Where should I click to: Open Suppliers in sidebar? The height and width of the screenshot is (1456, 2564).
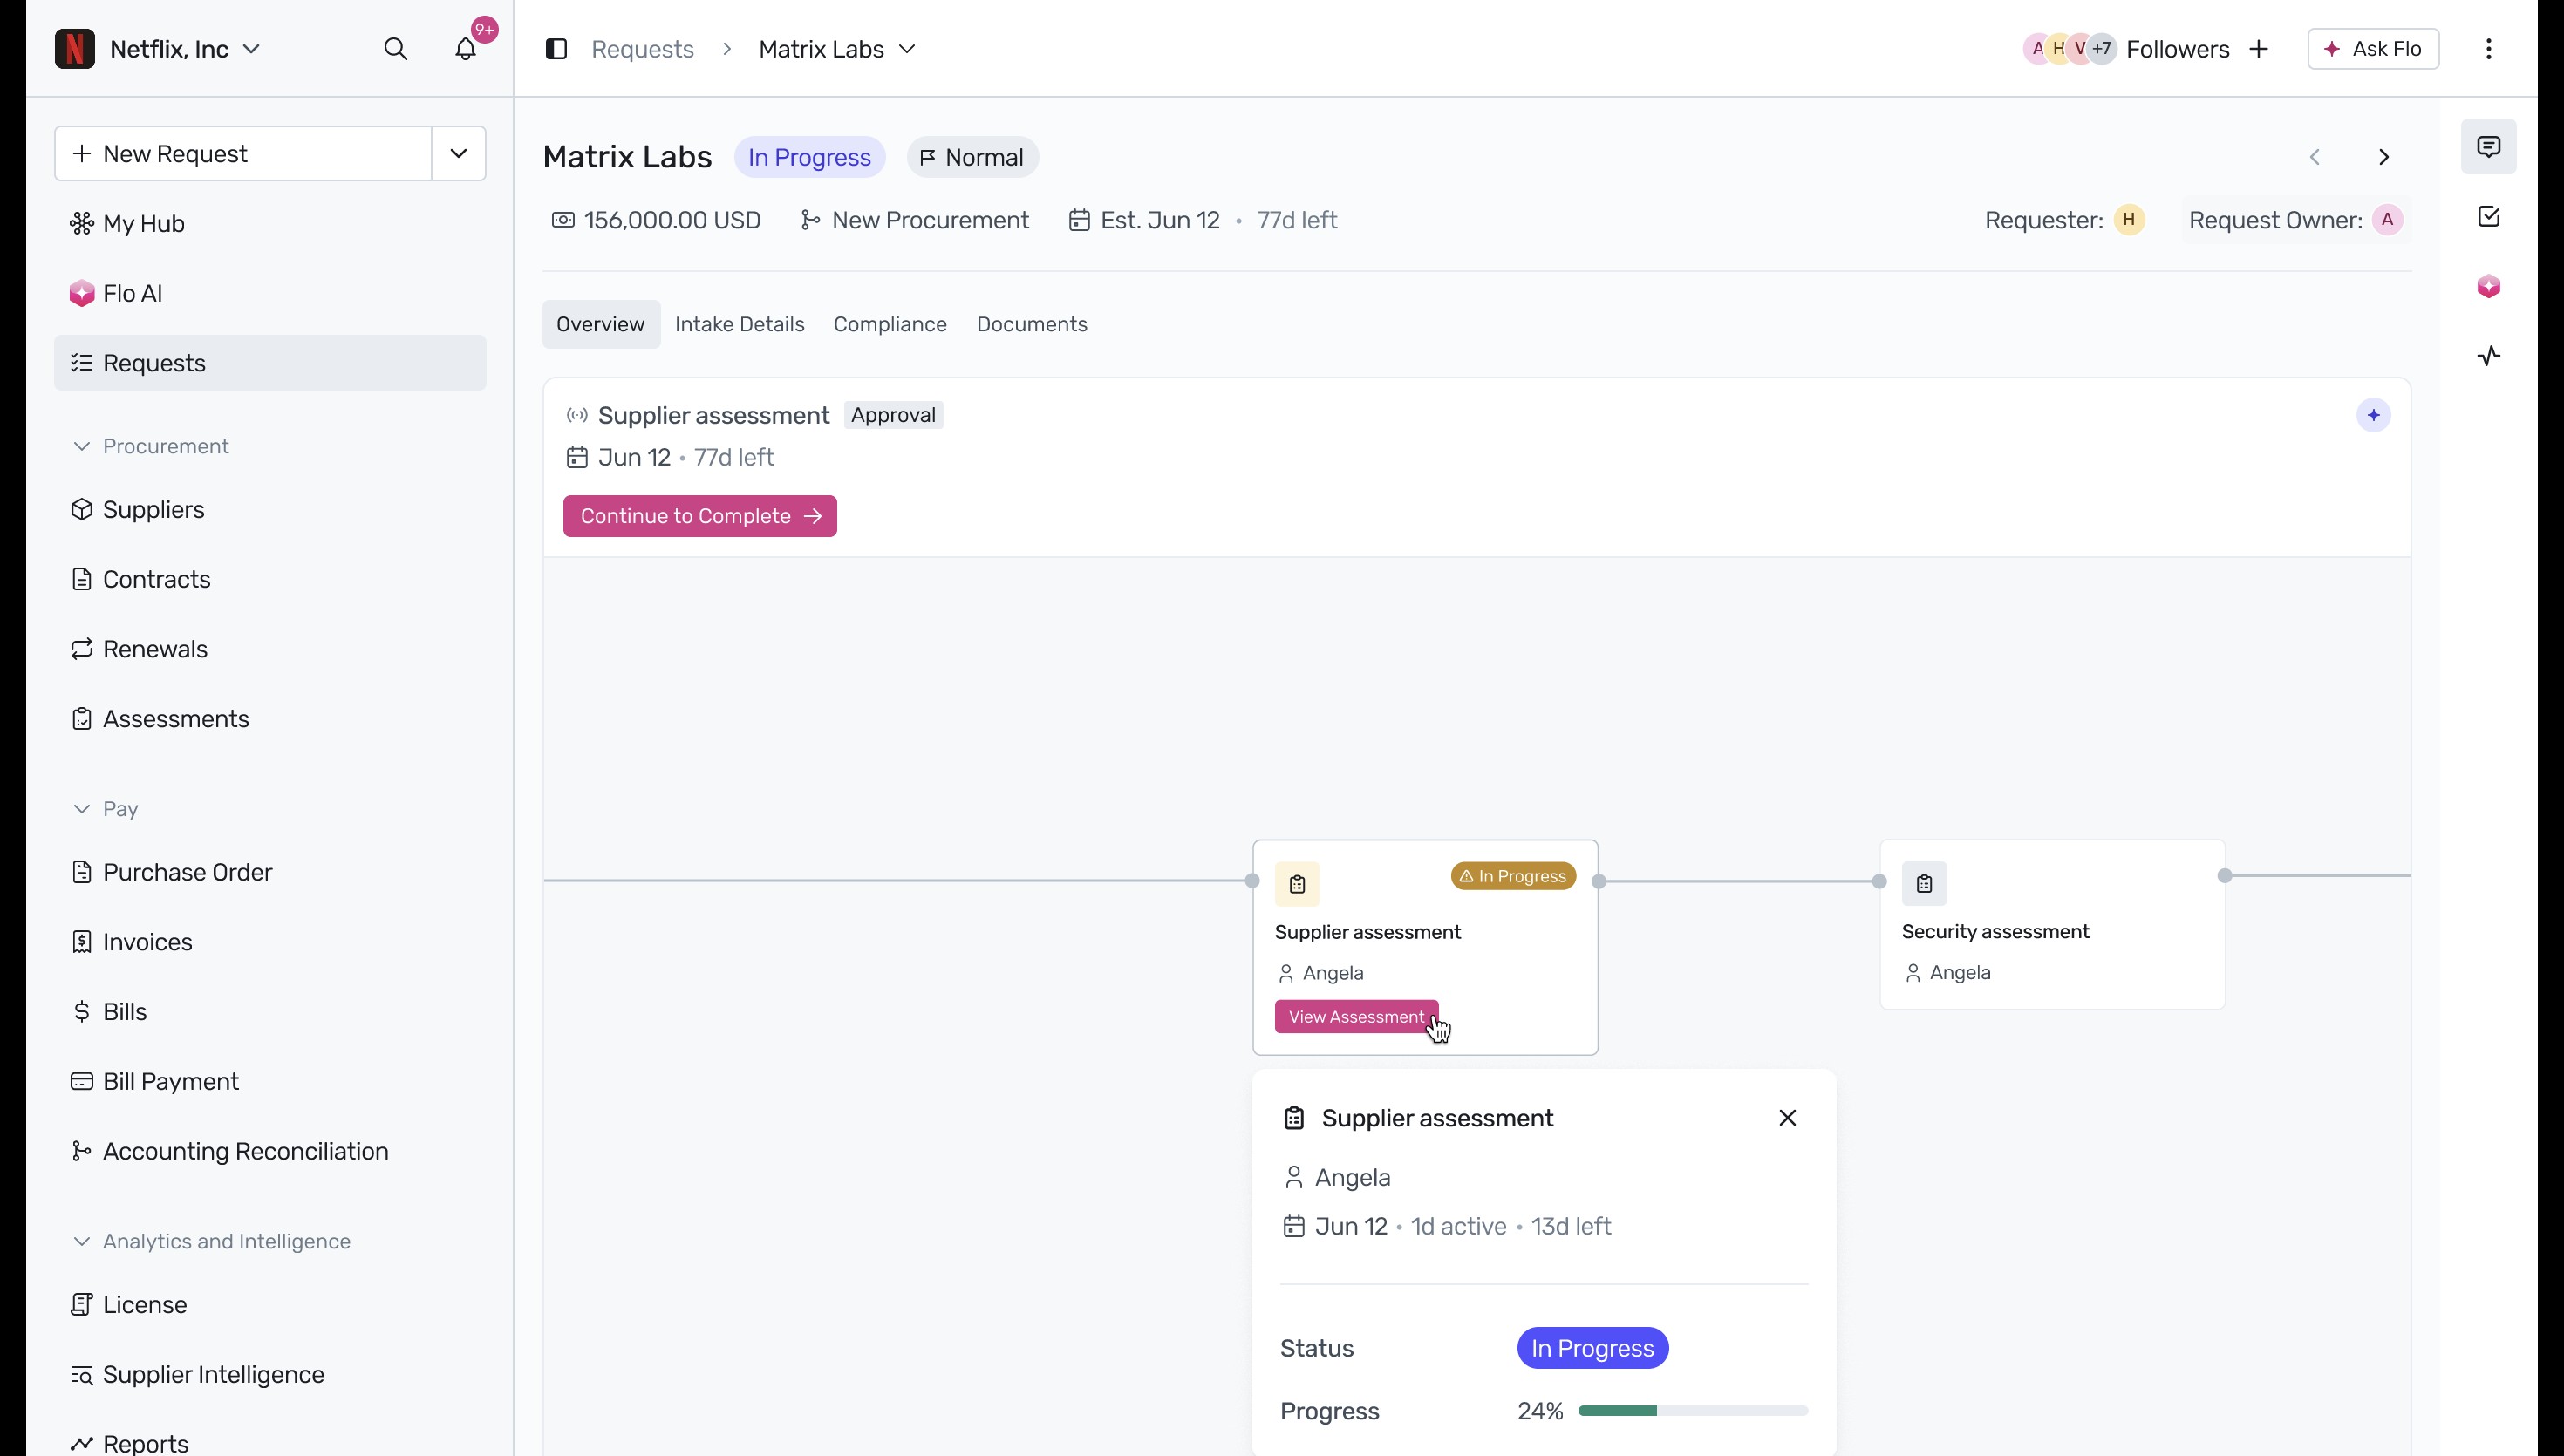270,510
